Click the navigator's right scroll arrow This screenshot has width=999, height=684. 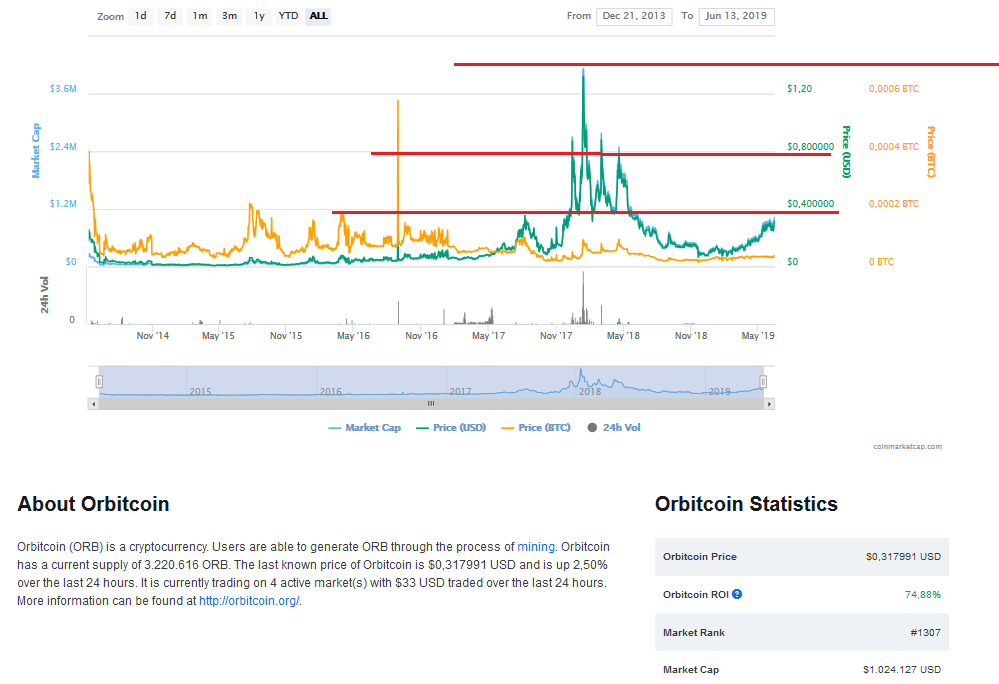click(x=769, y=404)
